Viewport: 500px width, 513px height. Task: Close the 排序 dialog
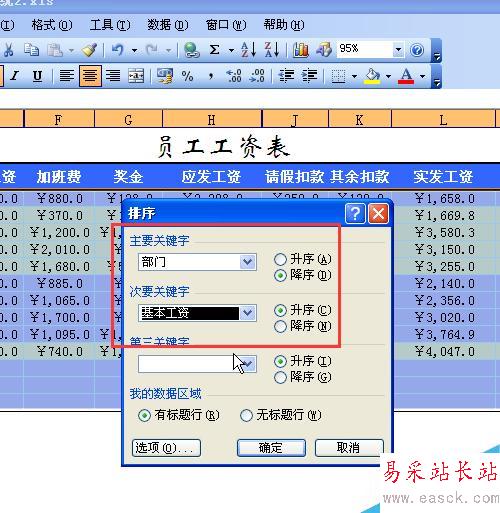pos(378,213)
